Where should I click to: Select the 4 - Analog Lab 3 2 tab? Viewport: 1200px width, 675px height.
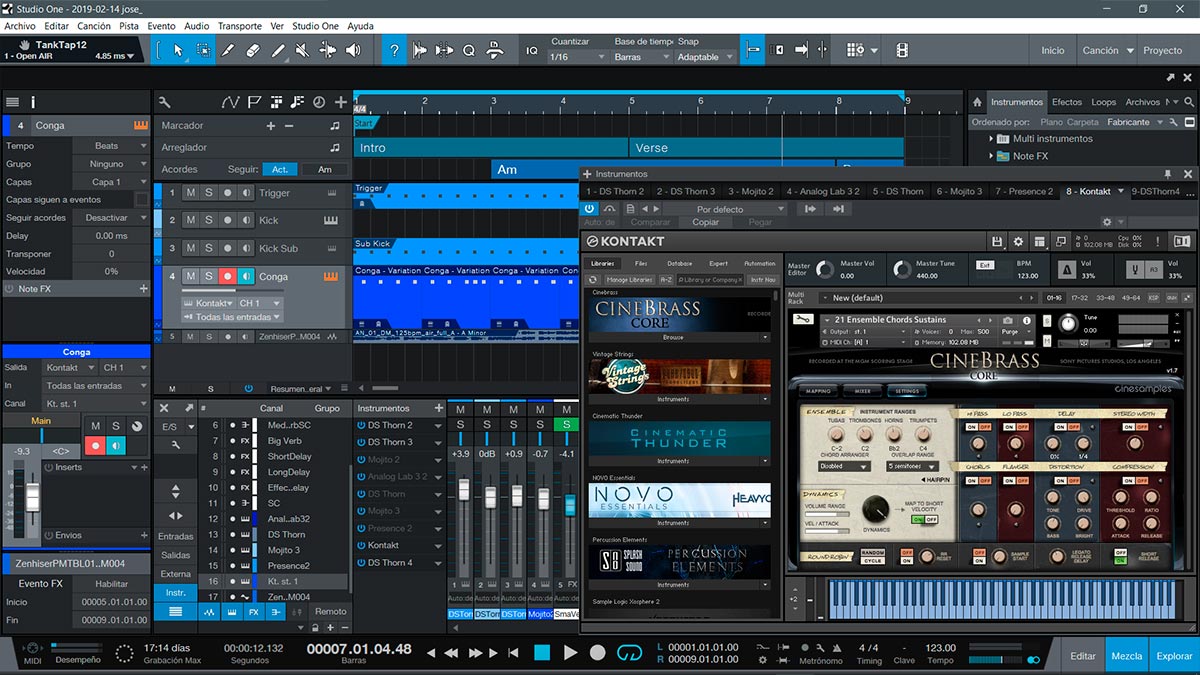tap(823, 191)
